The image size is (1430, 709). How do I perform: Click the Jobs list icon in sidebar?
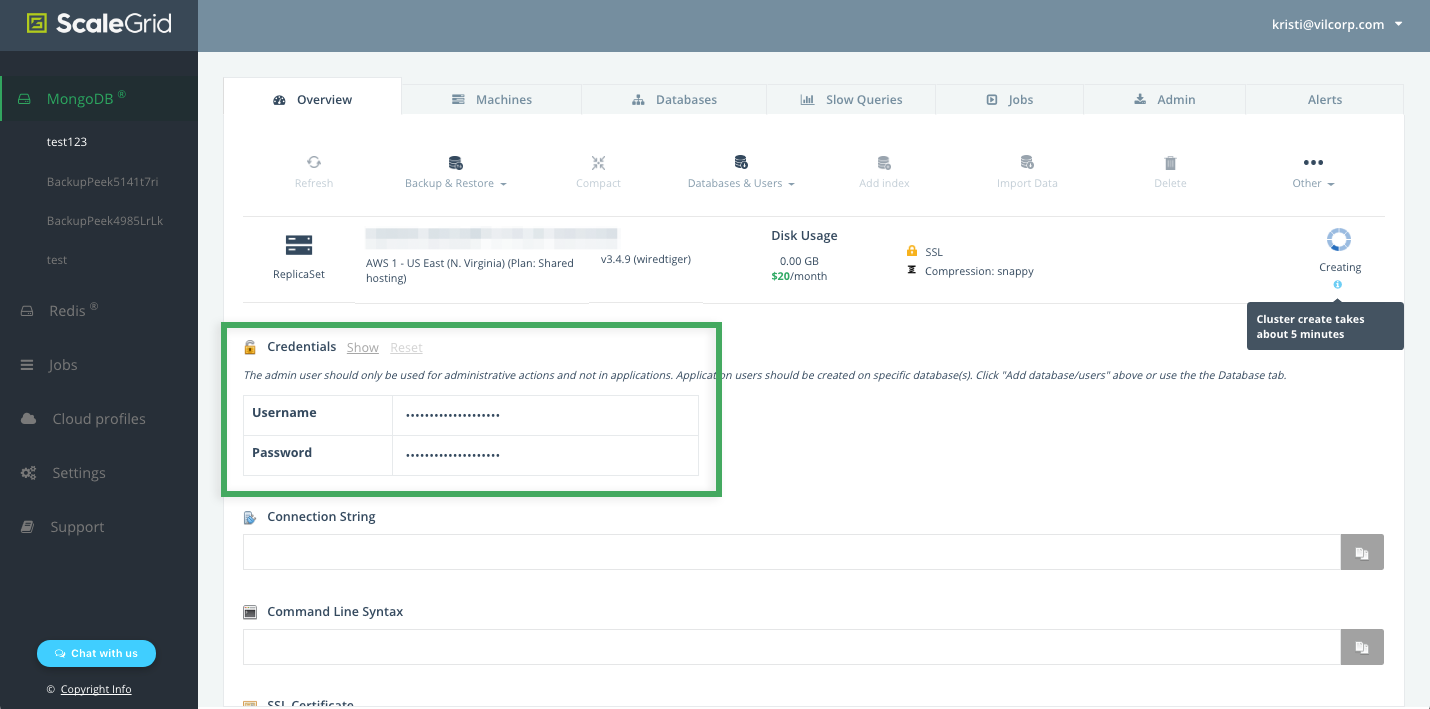[27, 365]
